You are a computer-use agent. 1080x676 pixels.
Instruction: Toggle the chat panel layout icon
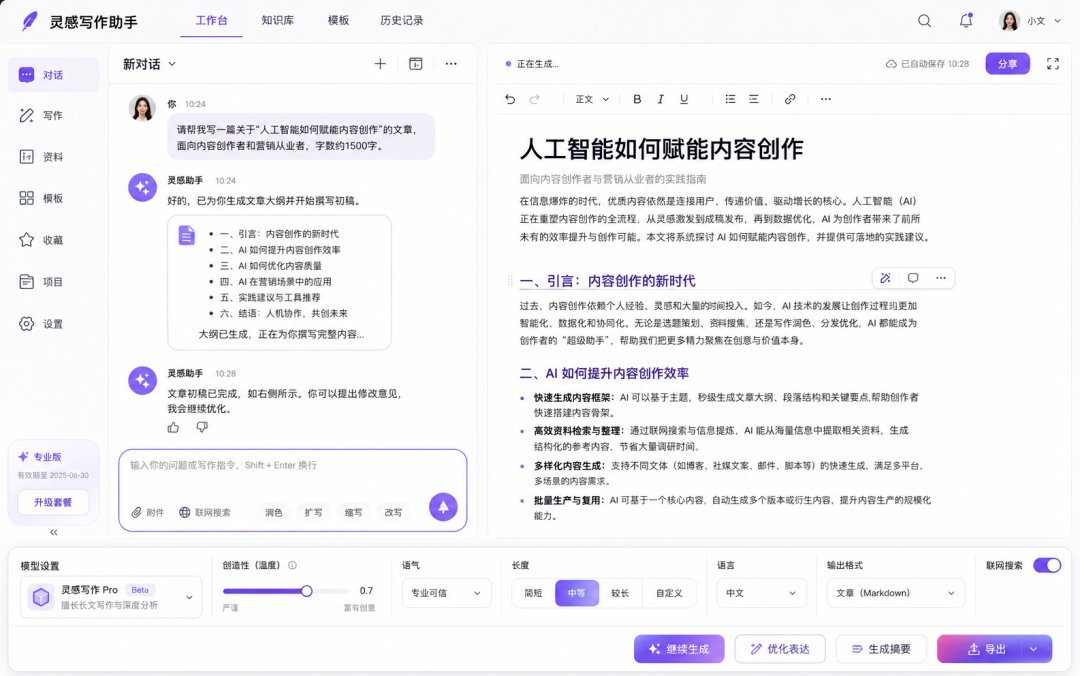pos(415,64)
